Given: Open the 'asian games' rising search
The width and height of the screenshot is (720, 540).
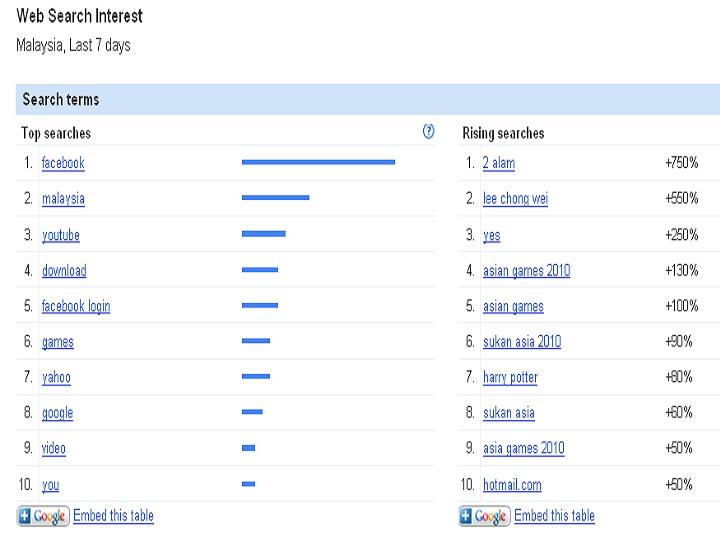Looking at the screenshot, I should pos(513,306).
